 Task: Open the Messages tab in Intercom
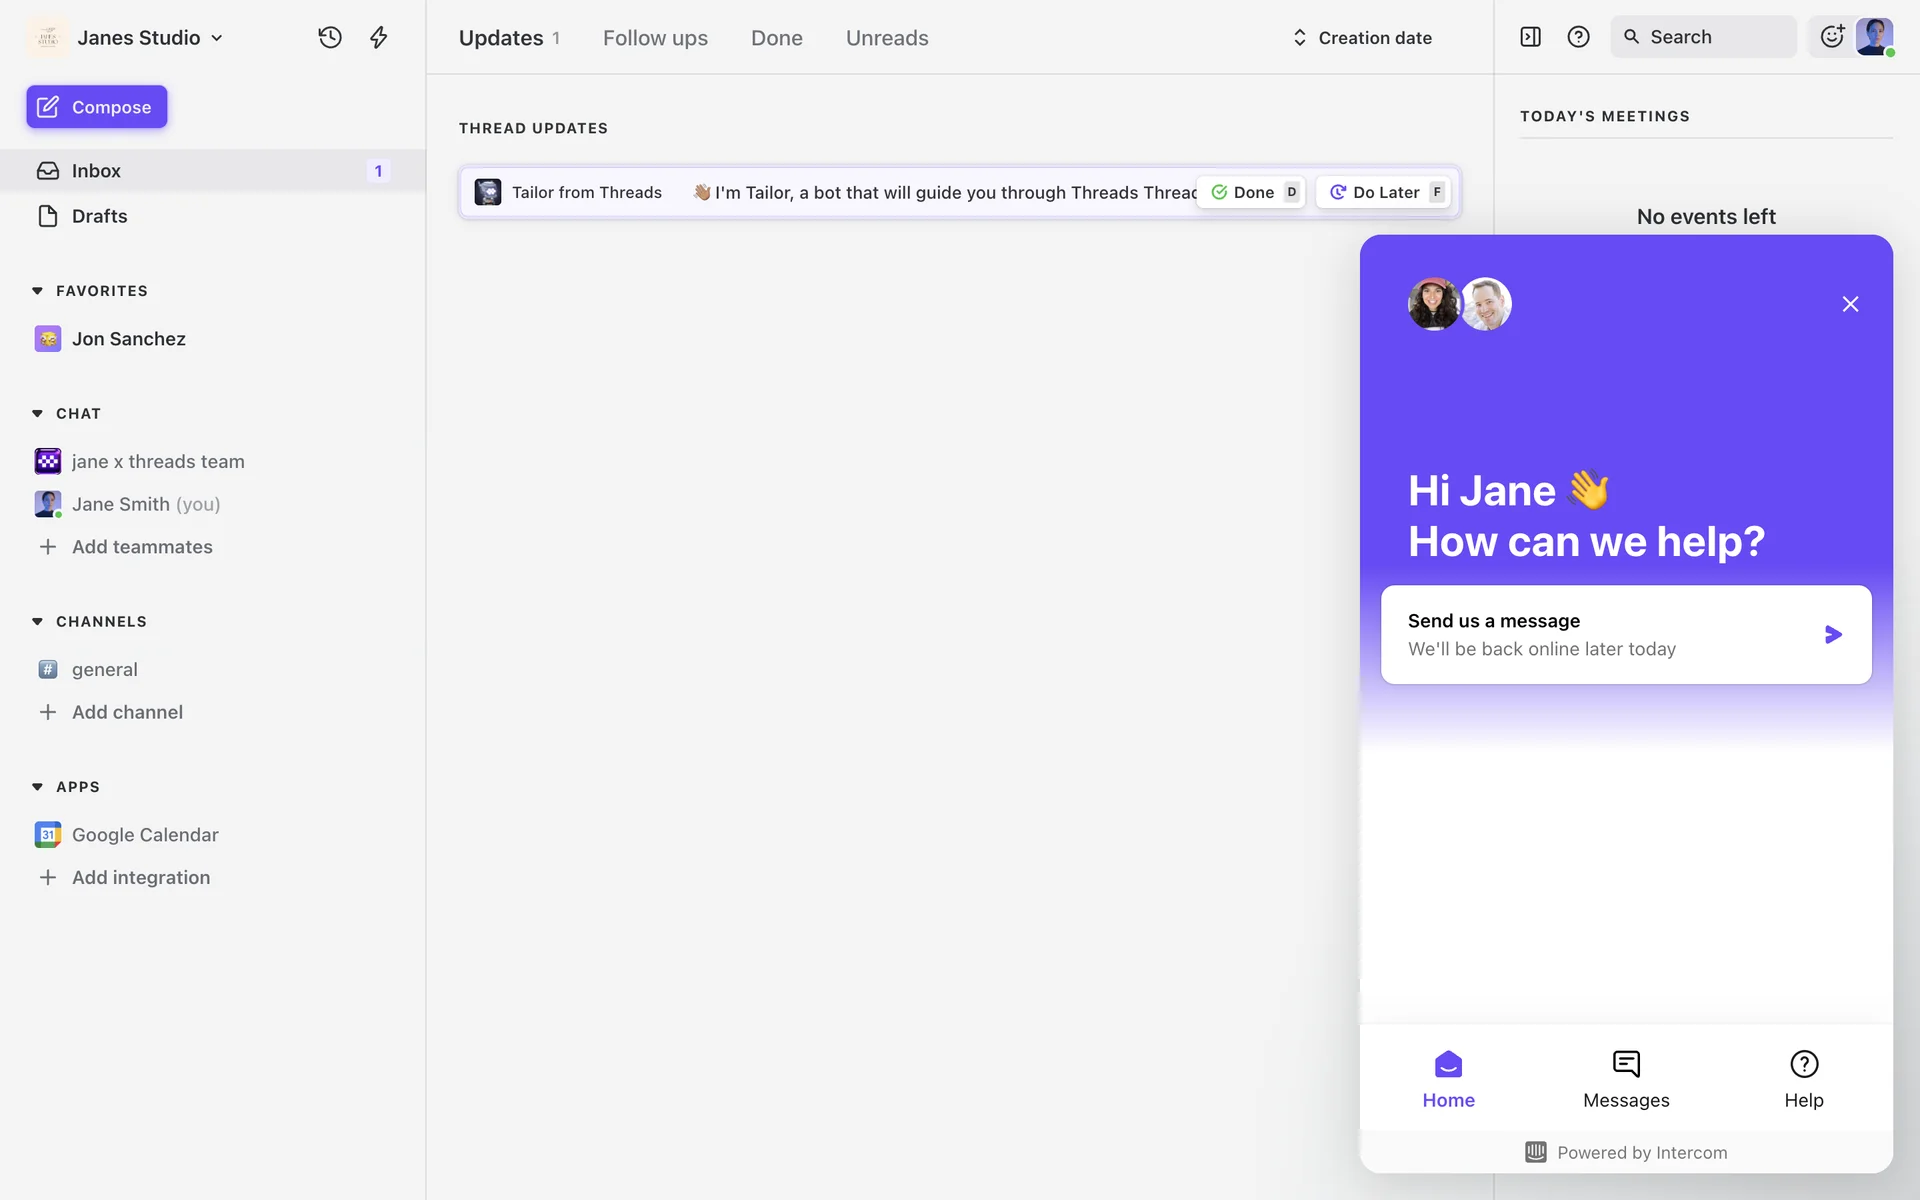pyautogui.click(x=1626, y=1080)
